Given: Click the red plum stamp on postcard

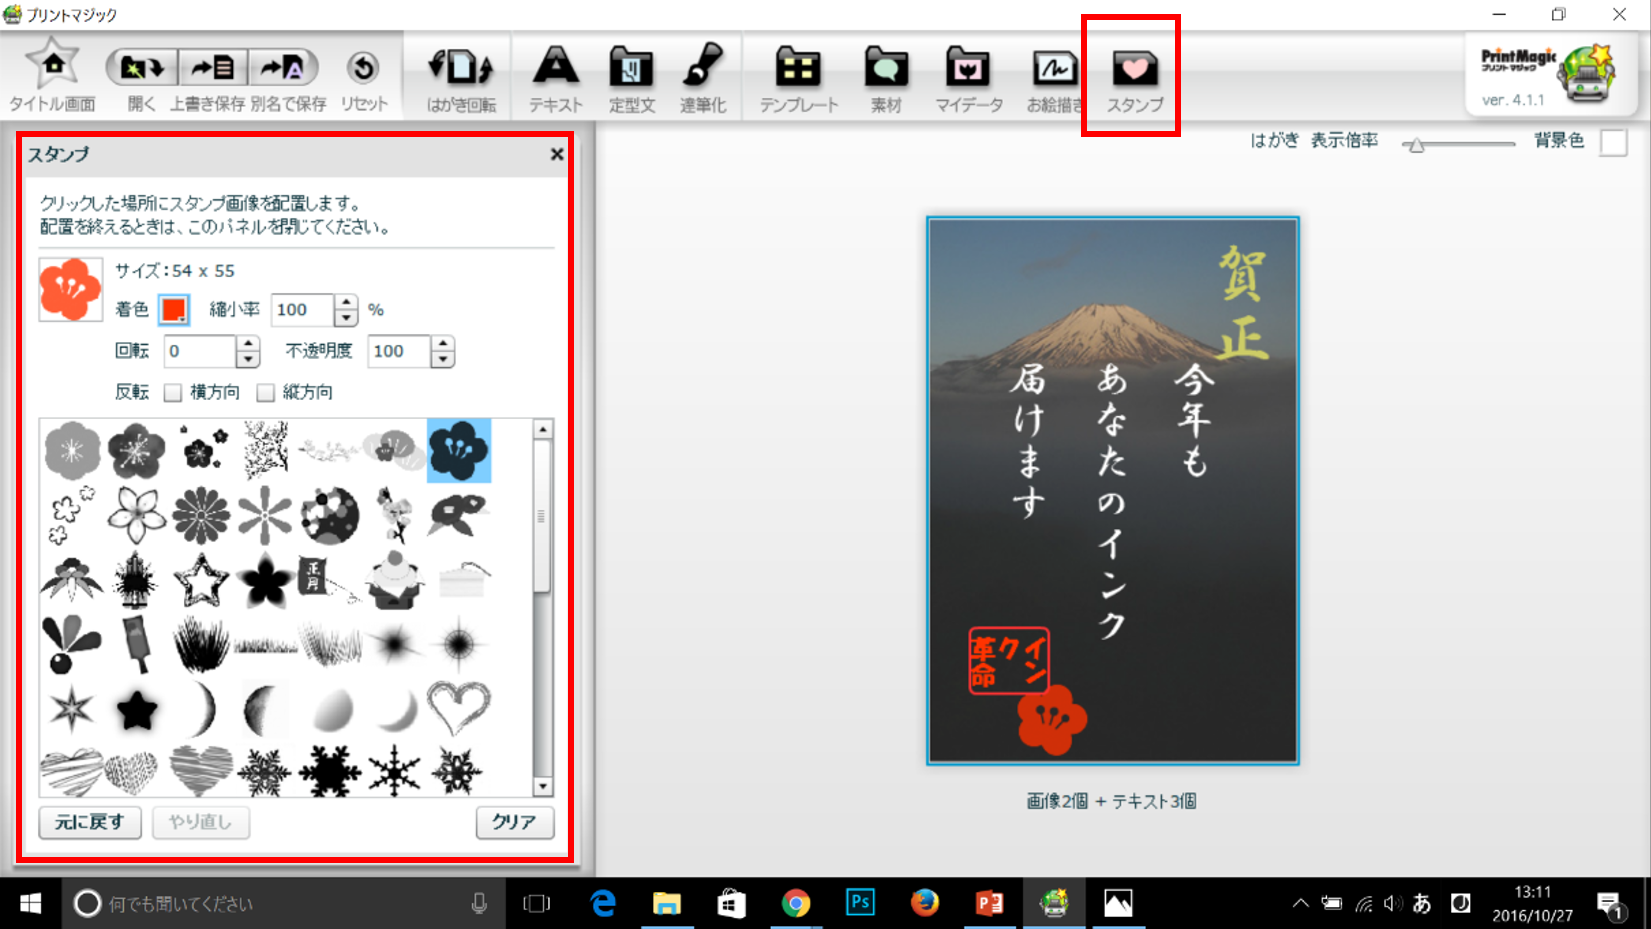Looking at the screenshot, I should point(1051,720).
